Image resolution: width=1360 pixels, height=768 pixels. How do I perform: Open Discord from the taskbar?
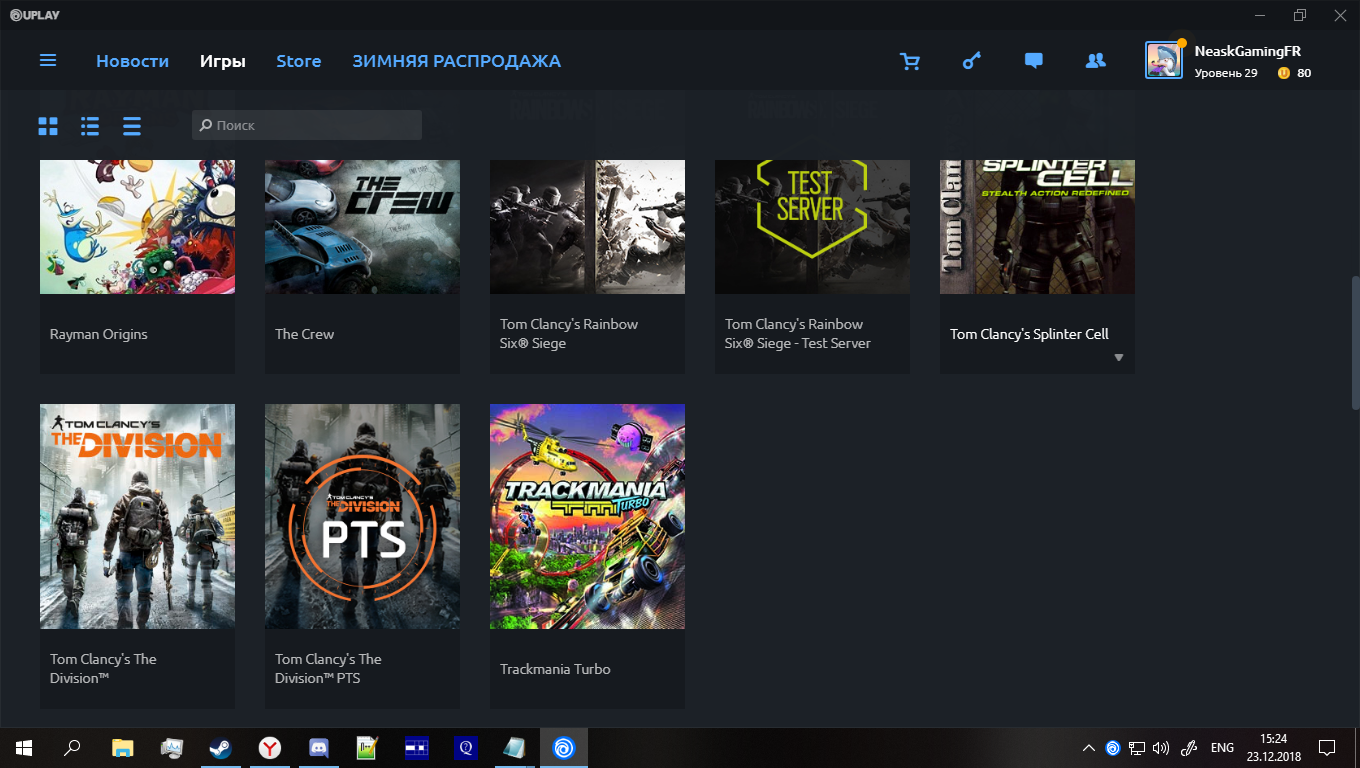click(318, 747)
